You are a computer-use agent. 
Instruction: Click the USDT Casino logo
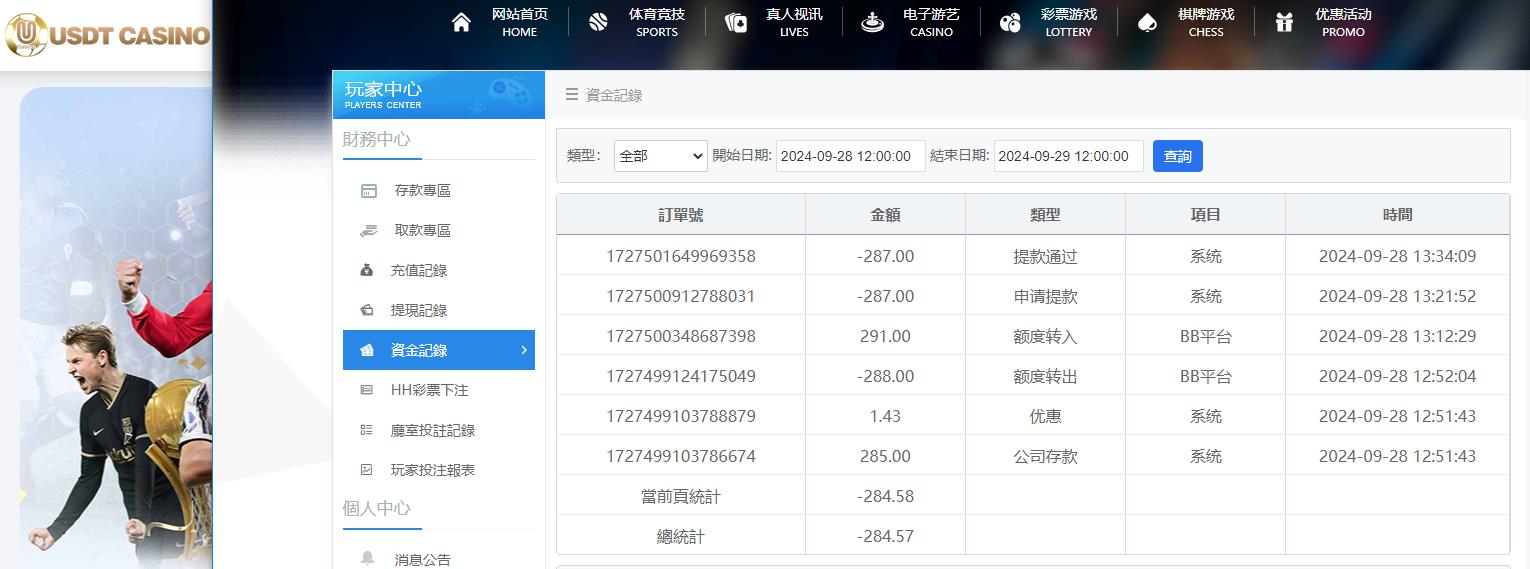[107, 36]
